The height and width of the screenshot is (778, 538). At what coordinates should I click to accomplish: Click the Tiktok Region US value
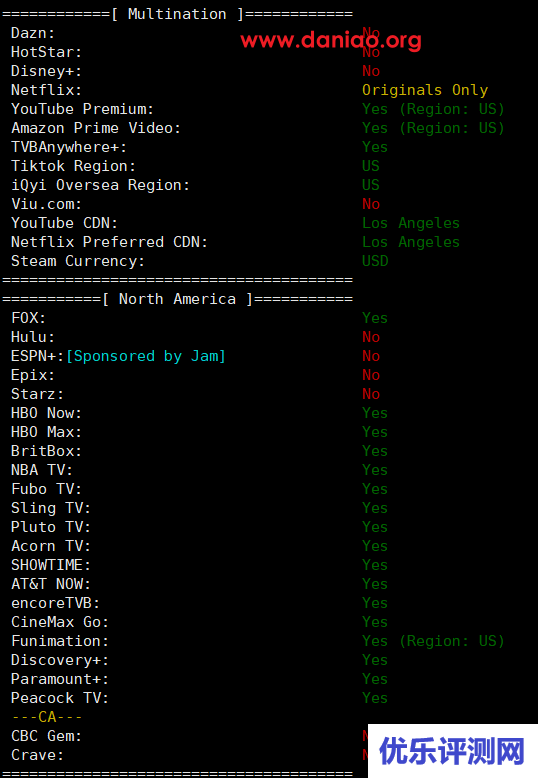click(371, 166)
